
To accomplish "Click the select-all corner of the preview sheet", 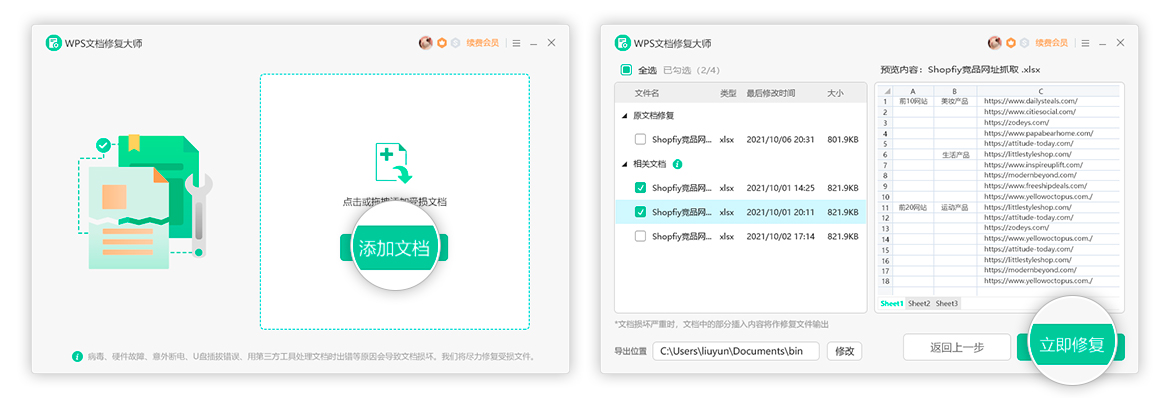I will point(886,91).
